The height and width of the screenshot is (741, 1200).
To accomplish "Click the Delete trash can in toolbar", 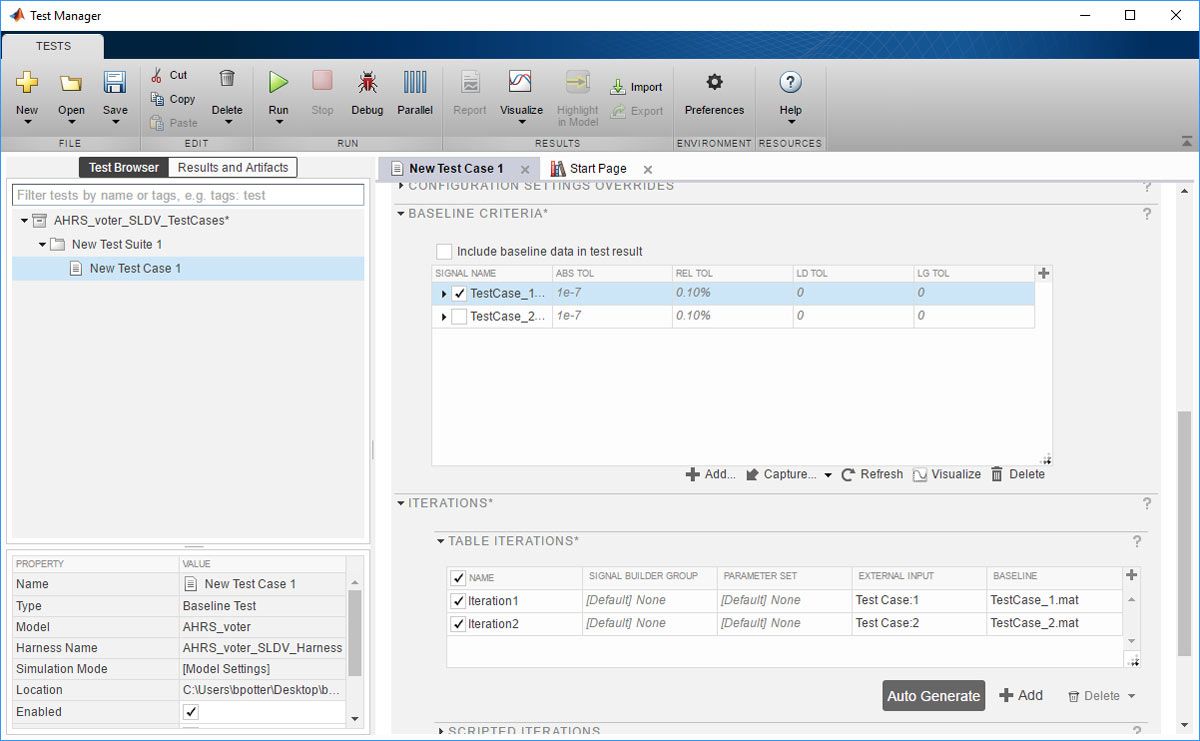I will 227,79.
